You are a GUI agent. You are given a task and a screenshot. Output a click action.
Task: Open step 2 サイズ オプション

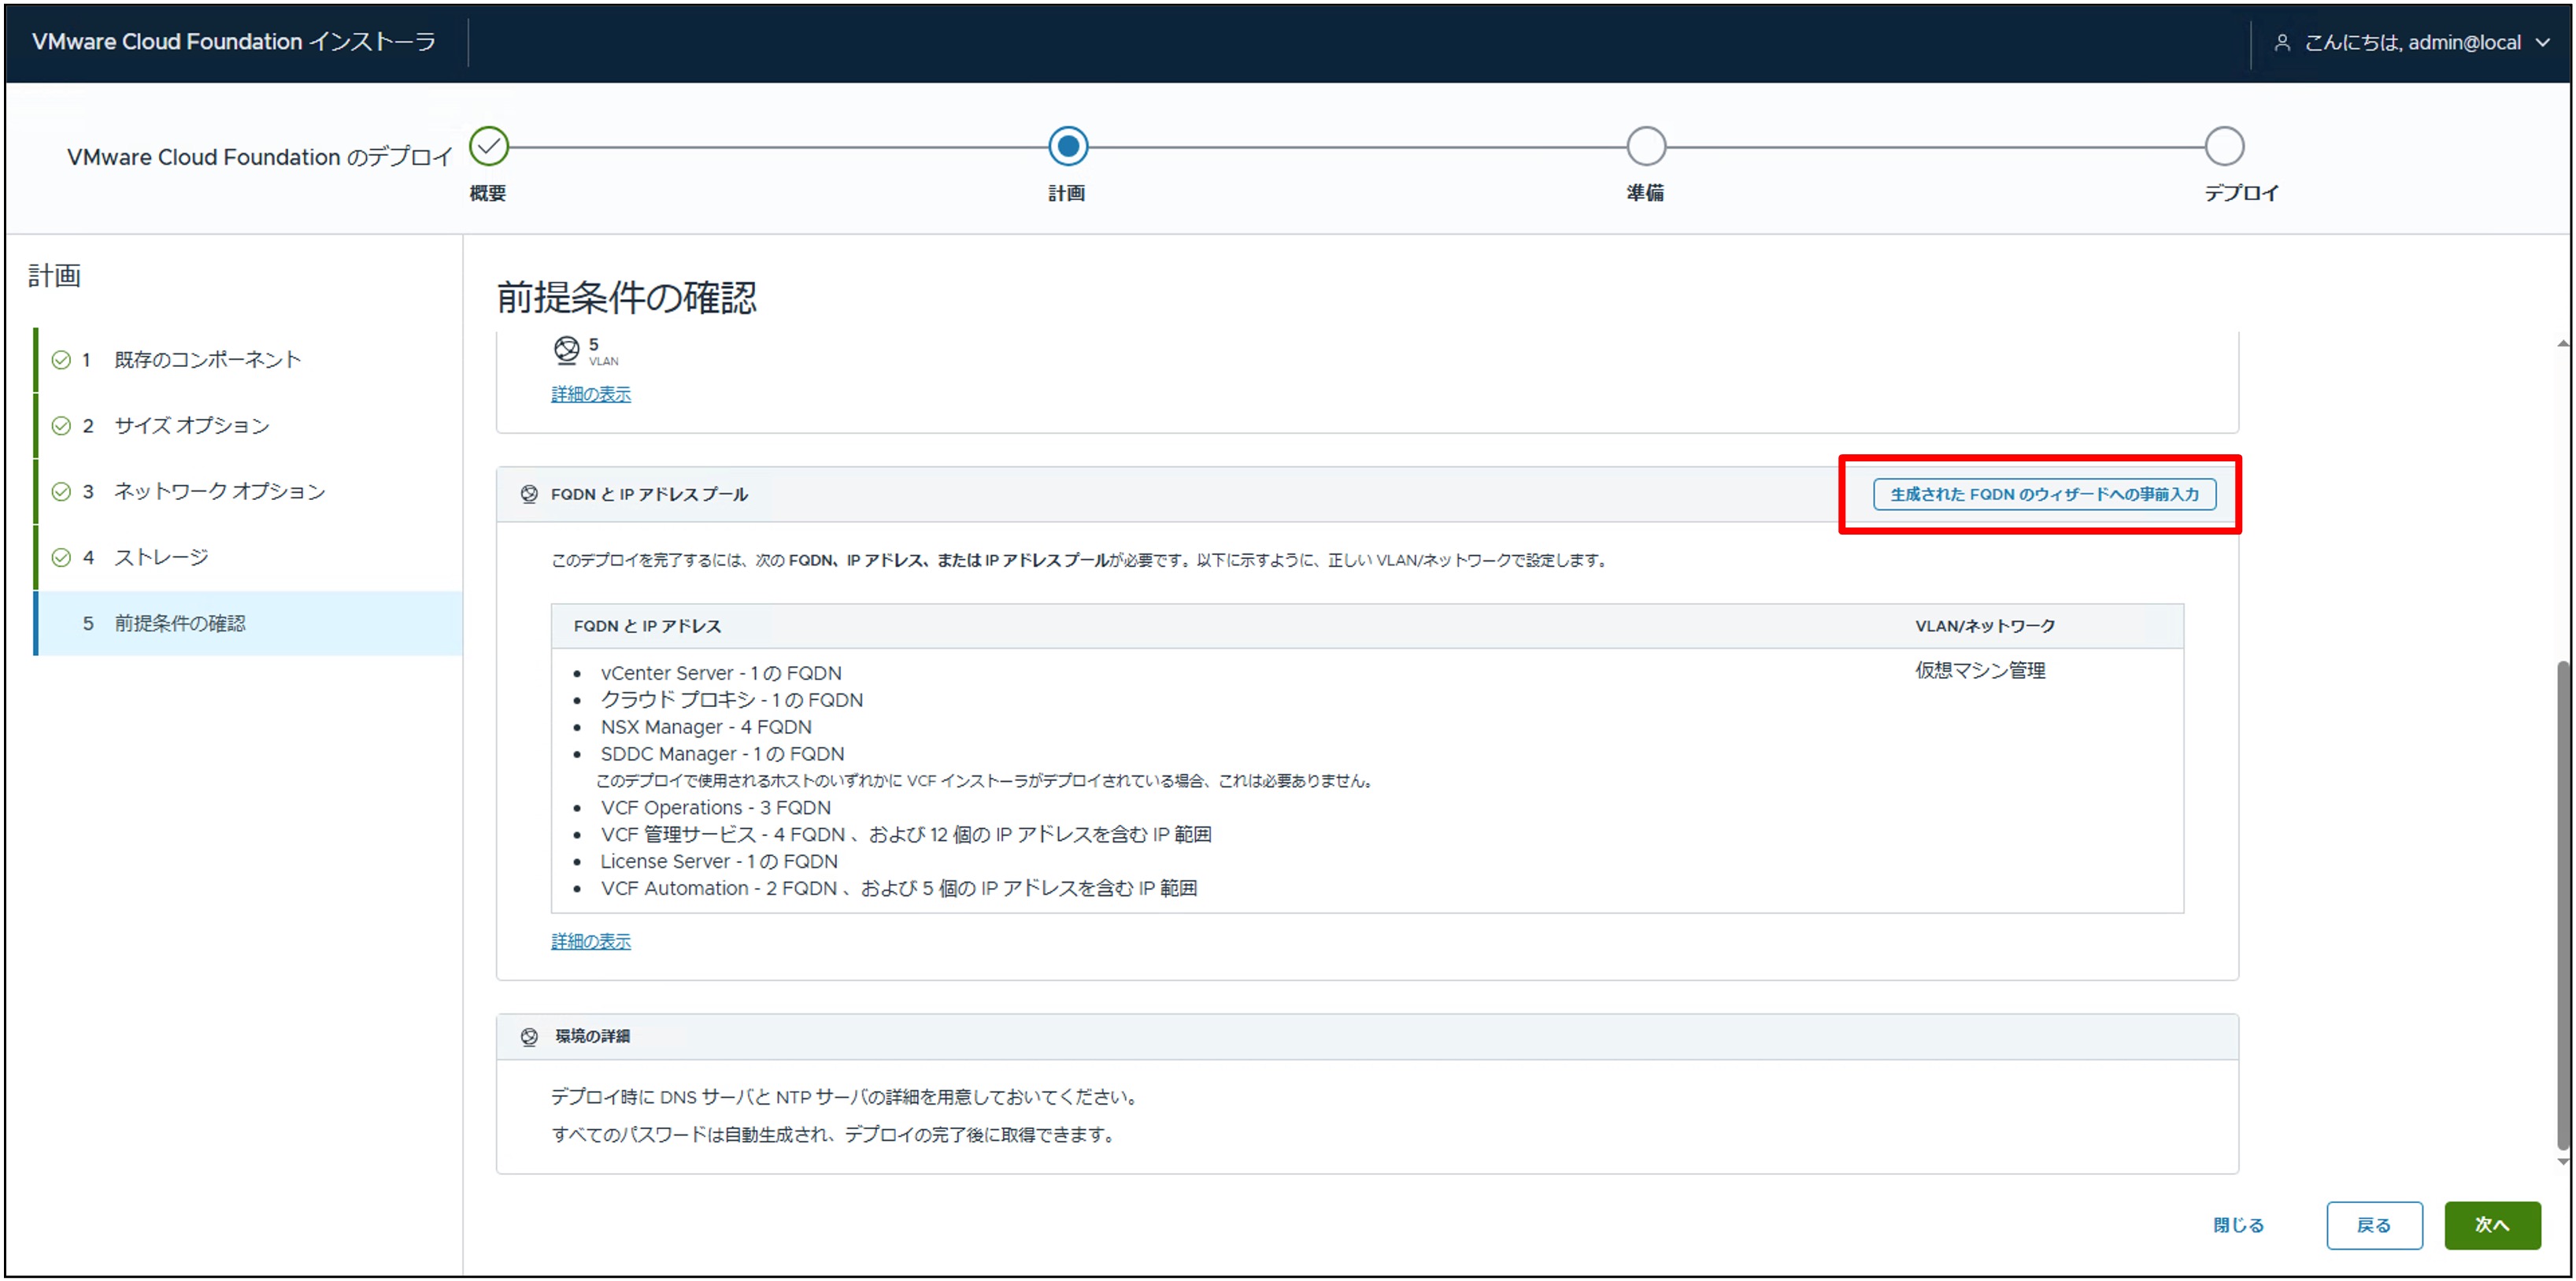click(x=248, y=426)
